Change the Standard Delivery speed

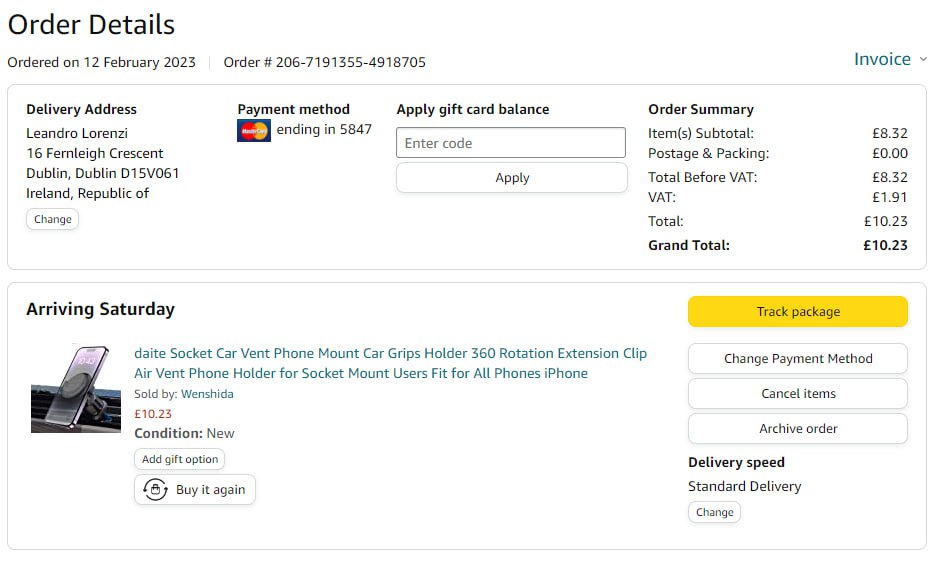714,513
